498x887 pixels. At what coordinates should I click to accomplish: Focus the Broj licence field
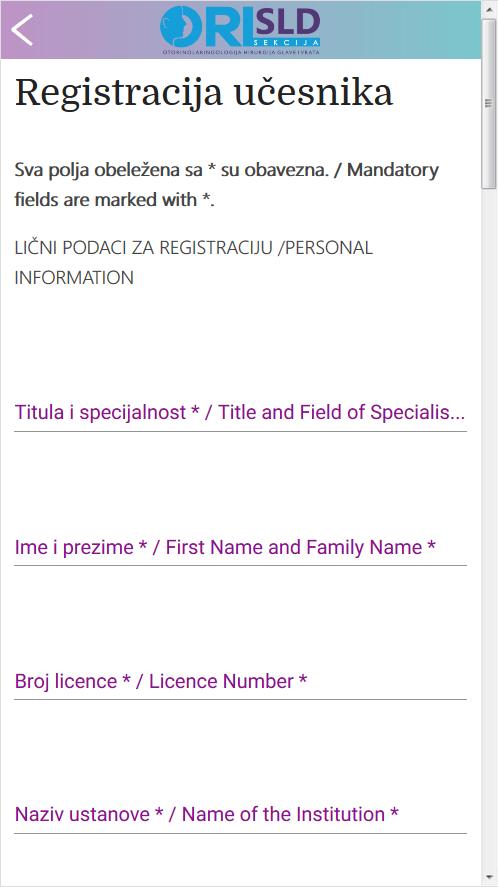click(x=241, y=682)
